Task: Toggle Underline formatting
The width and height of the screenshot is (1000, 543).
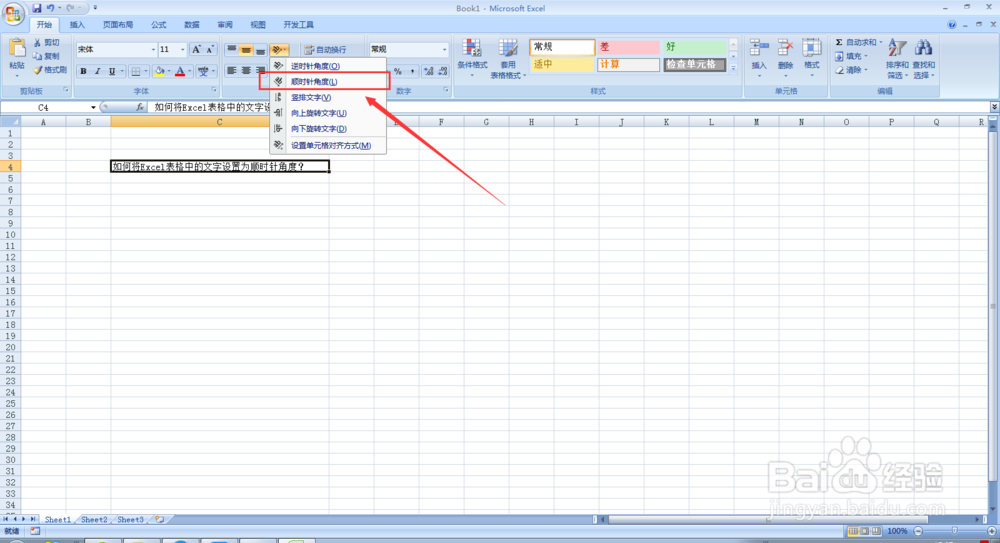Action: pos(112,71)
